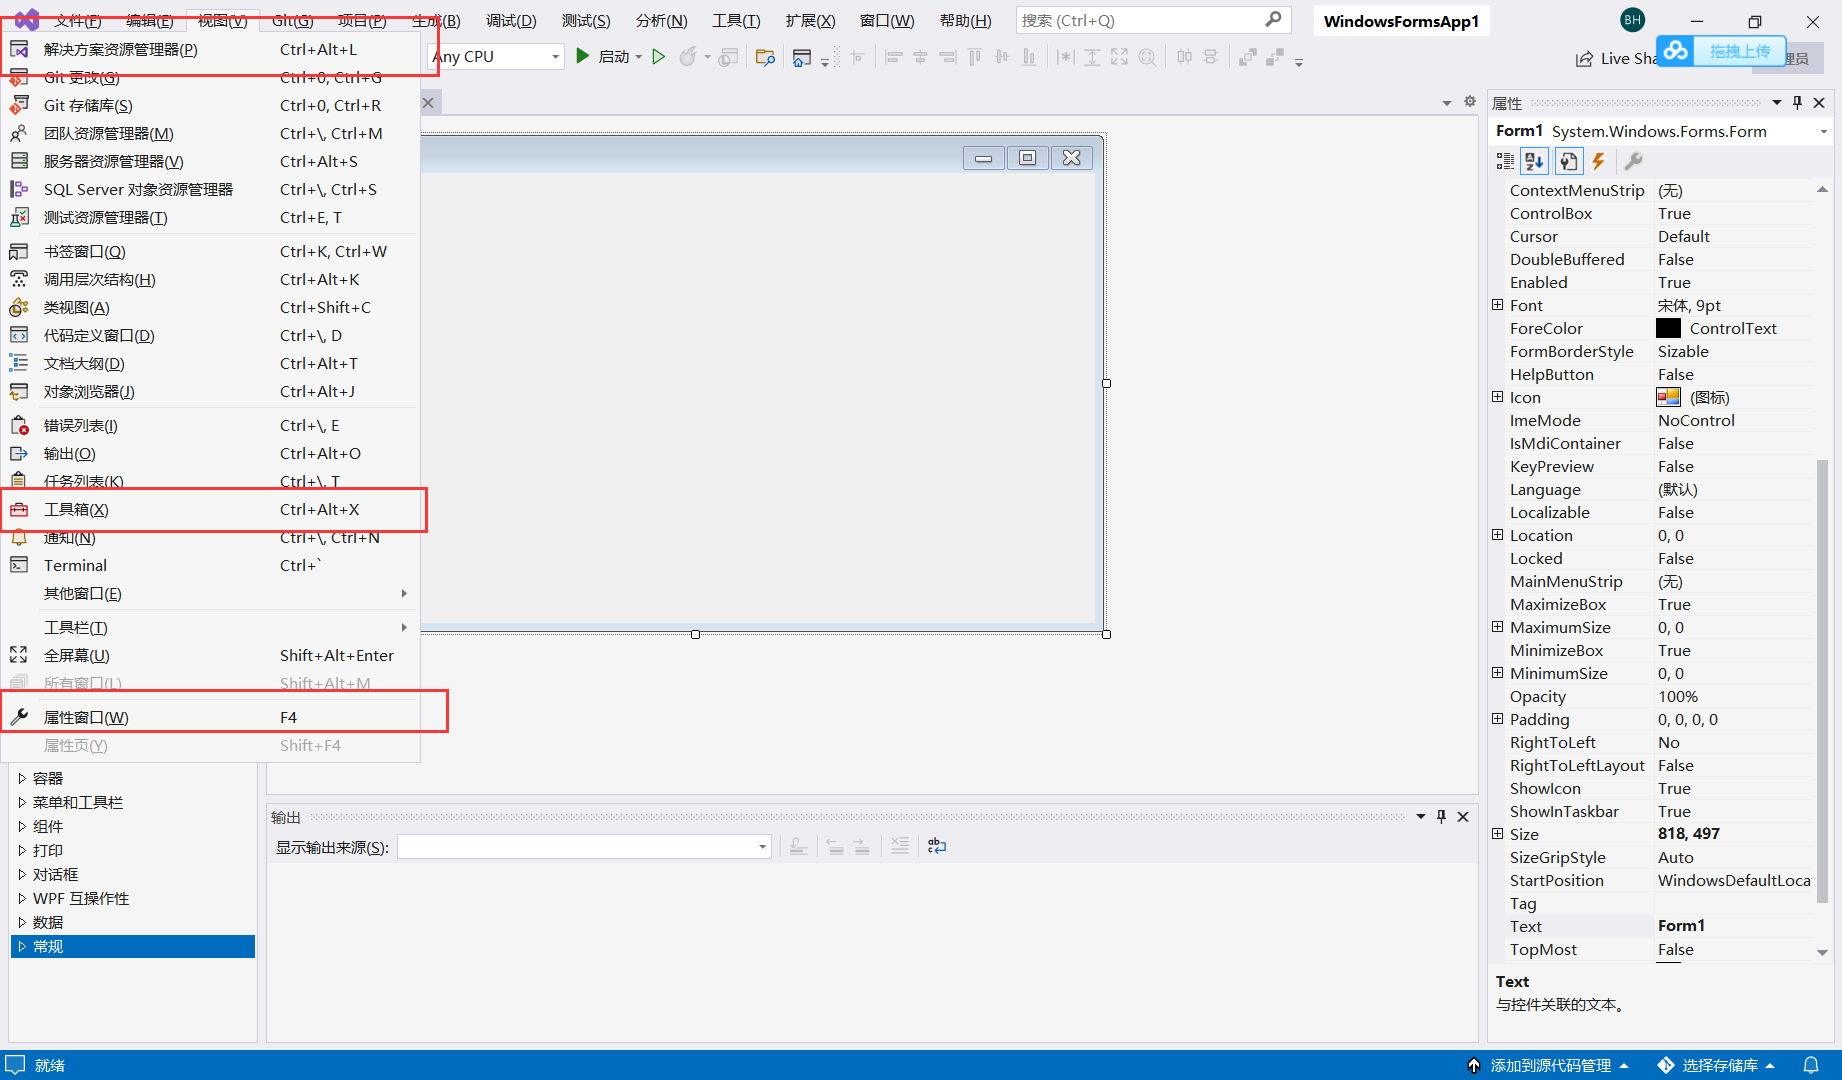Viewport: 1842px width, 1080px height.
Task: Click the 拖拽上传 cloud upload widget
Action: pos(1720,51)
